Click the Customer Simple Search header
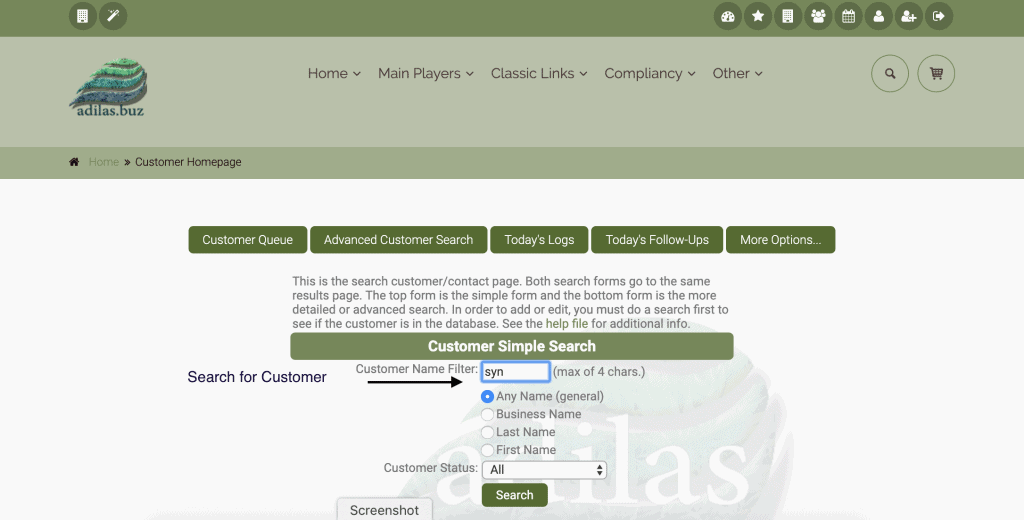 (511, 346)
